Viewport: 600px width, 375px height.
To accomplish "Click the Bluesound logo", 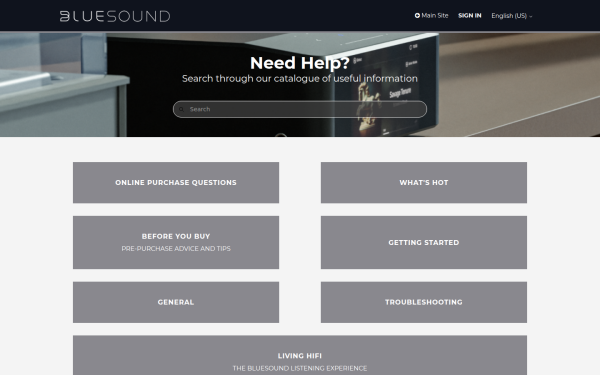I will 115,16.
